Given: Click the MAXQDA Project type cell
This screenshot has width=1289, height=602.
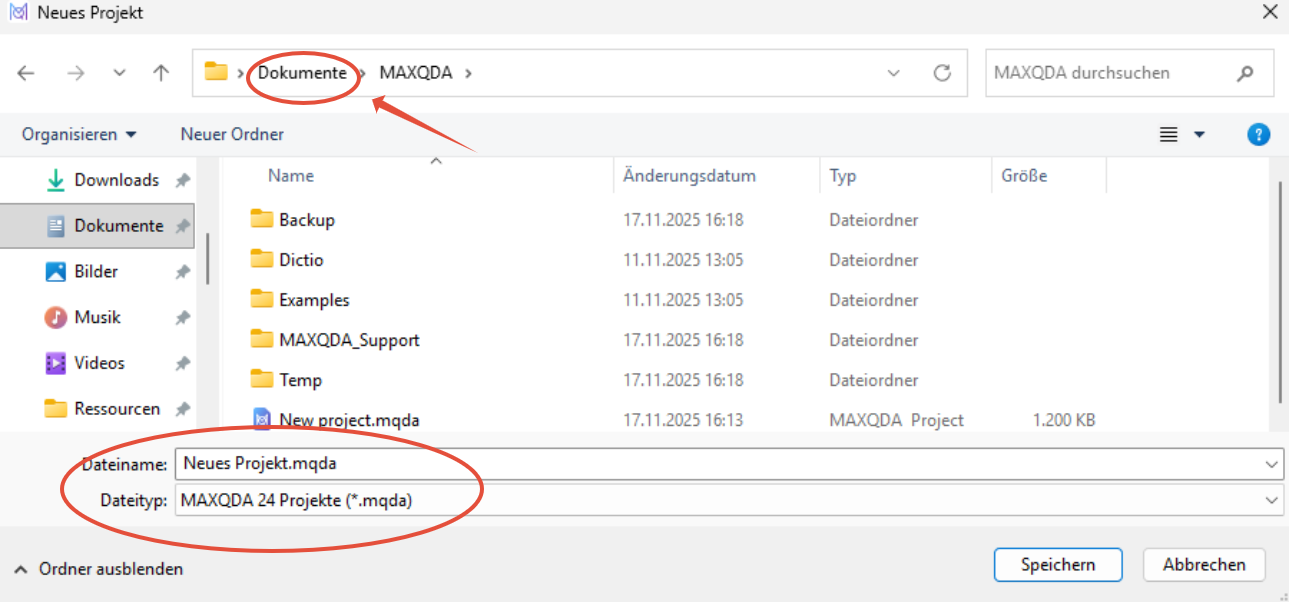Looking at the screenshot, I should (x=896, y=420).
